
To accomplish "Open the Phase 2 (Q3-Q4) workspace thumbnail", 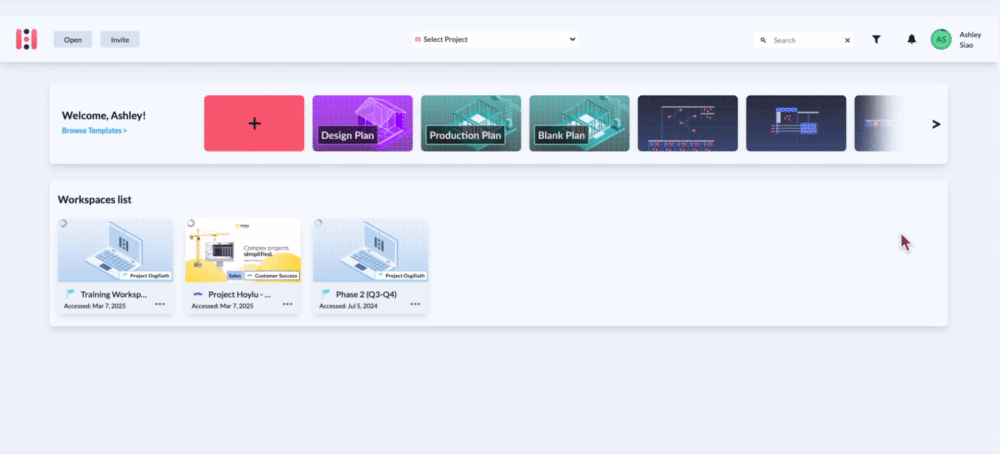I will pos(371,251).
